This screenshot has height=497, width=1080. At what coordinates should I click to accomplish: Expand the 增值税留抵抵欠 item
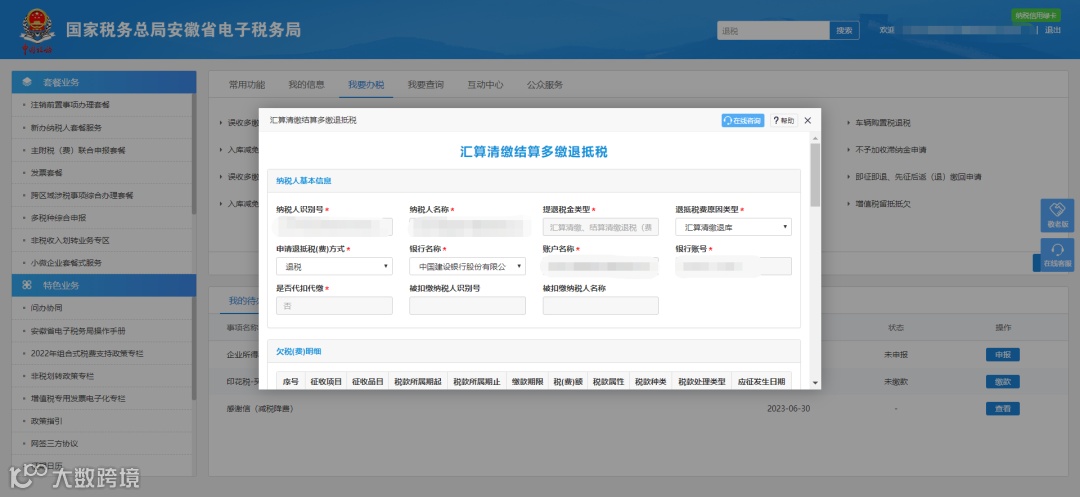pyautogui.click(x=882, y=204)
